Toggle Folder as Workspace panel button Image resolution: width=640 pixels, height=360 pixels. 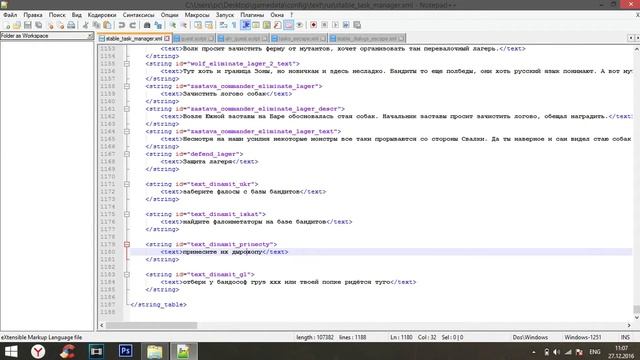pos(289,25)
